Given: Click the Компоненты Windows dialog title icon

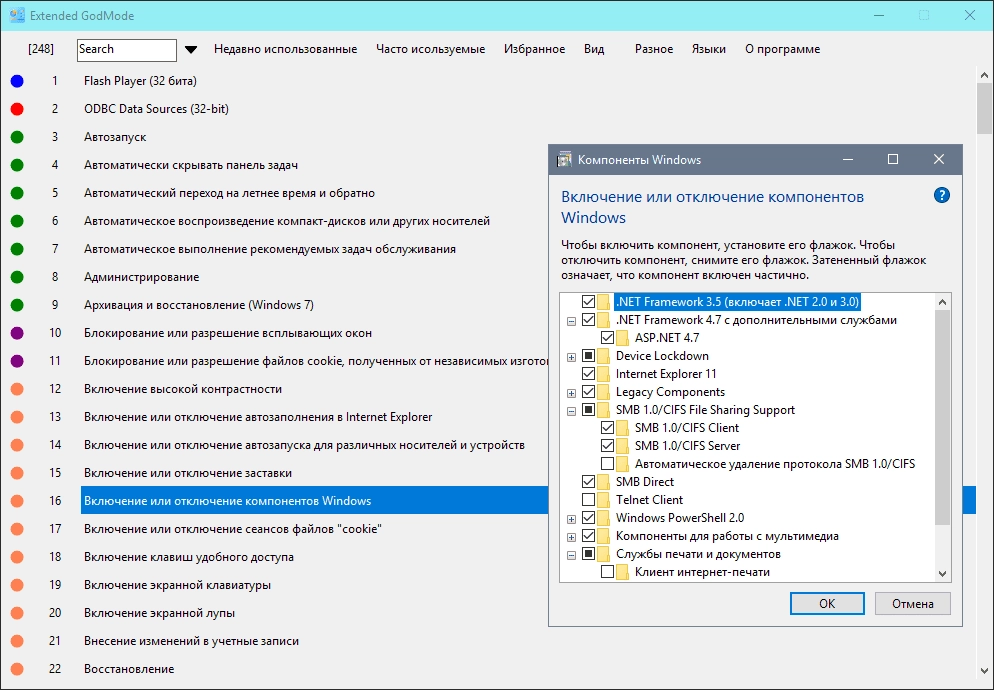Looking at the screenshot, I should 564,160.
